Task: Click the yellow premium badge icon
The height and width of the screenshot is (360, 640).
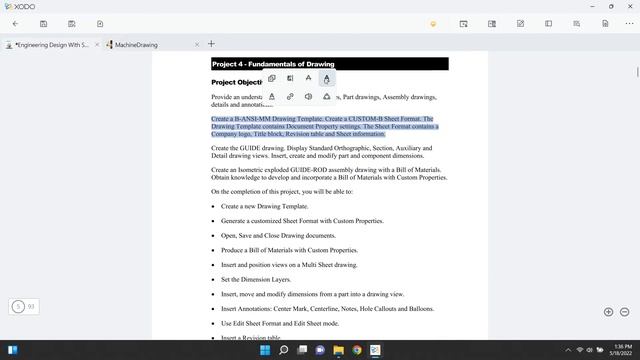Action: (x=433, y=24)
